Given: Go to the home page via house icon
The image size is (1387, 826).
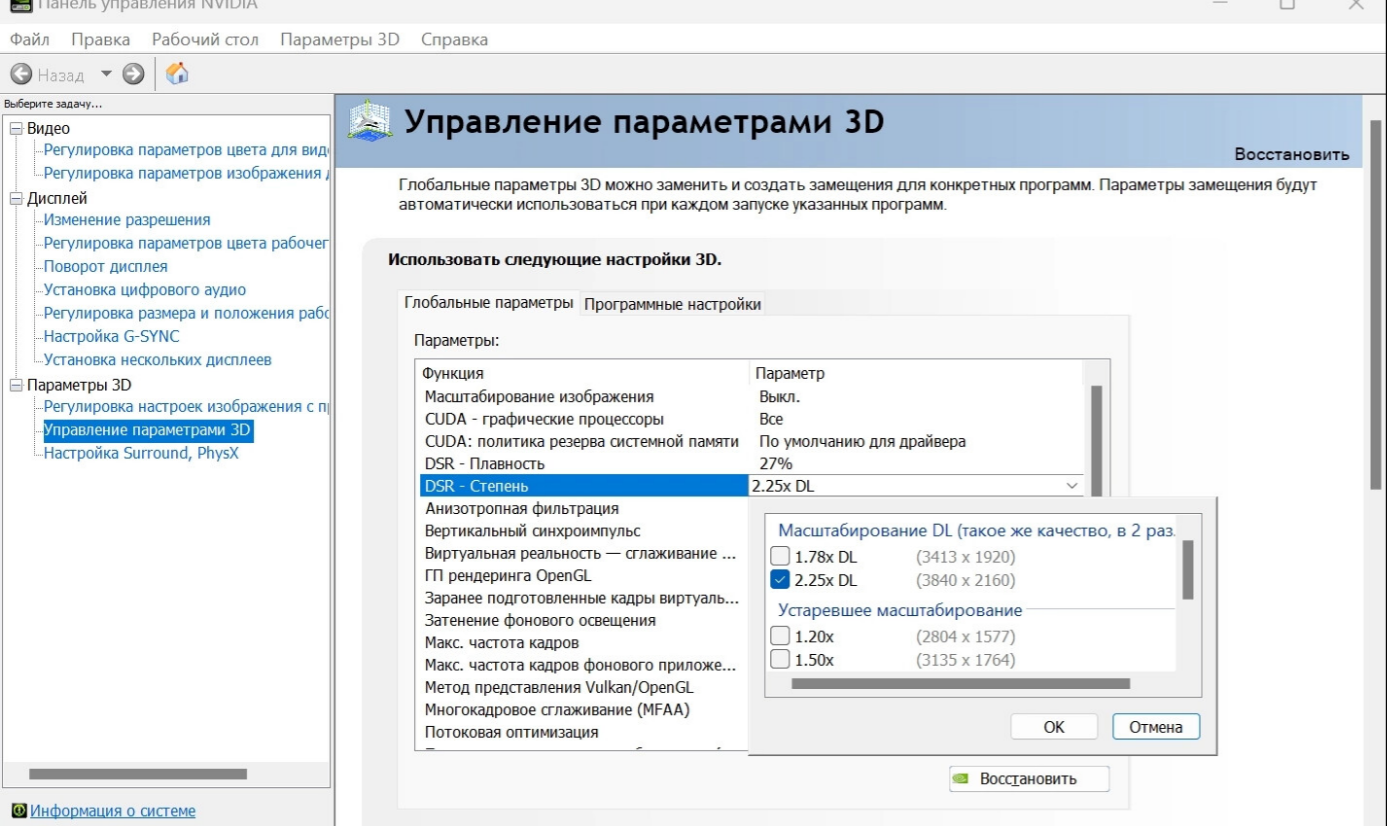Looking at the screenshot, I should click(x=177, y=74).
